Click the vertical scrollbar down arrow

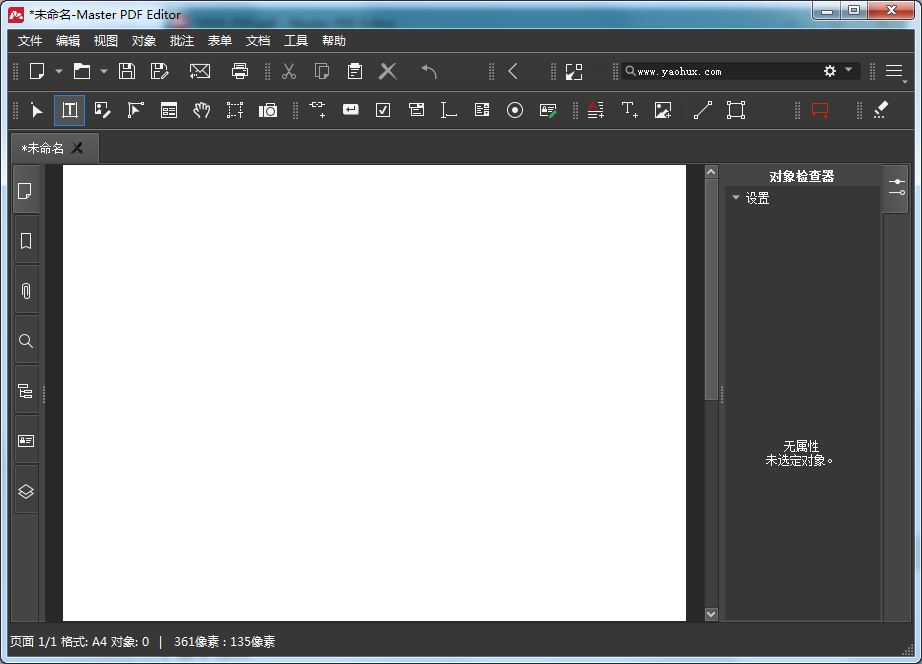click(711, 614)
